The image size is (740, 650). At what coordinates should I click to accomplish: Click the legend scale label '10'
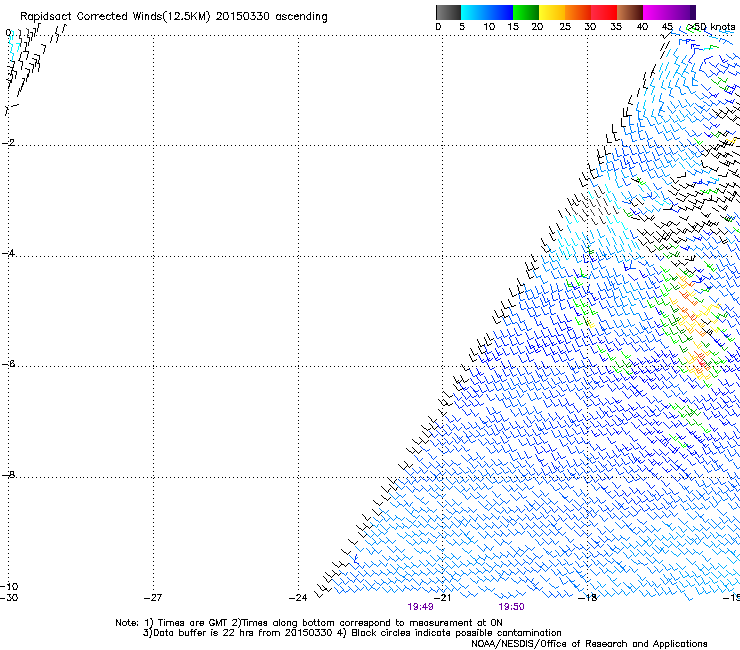489,27
